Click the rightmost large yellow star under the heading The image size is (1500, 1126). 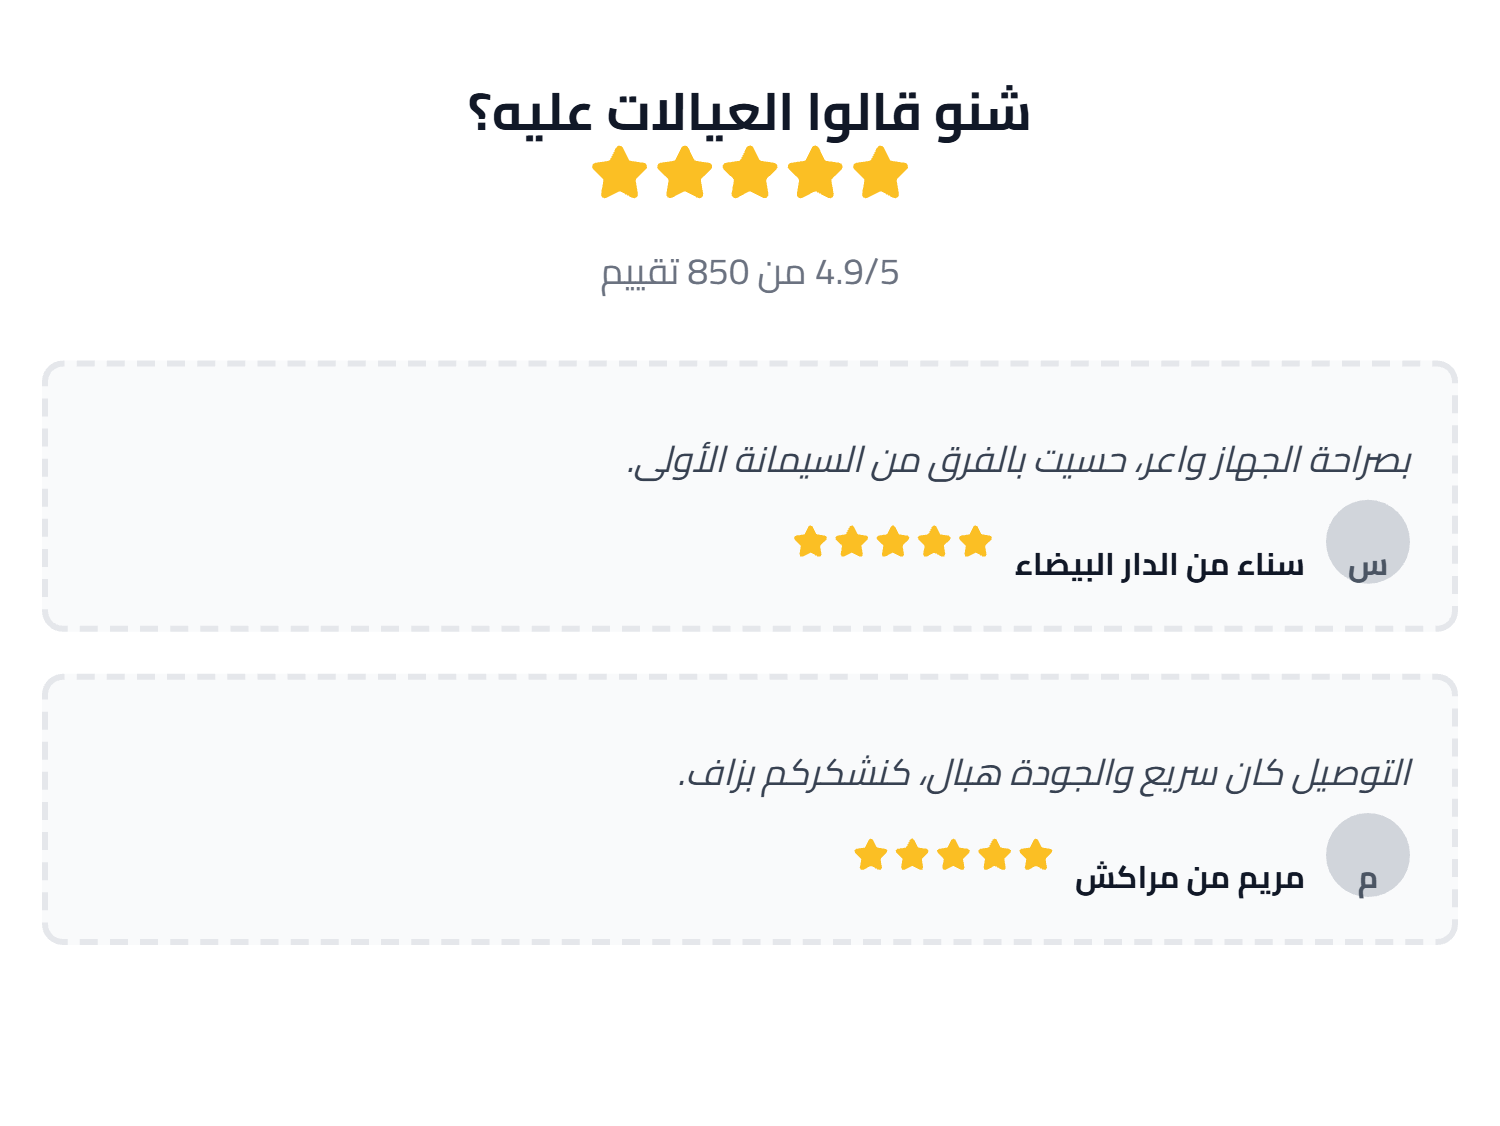coord(881,173)
